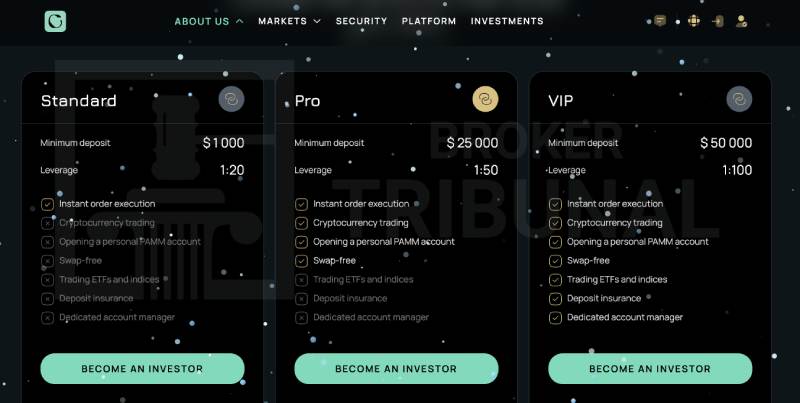
Task: Open the Investments menu item
Action: pyautogui.click(x=507, y=21)
